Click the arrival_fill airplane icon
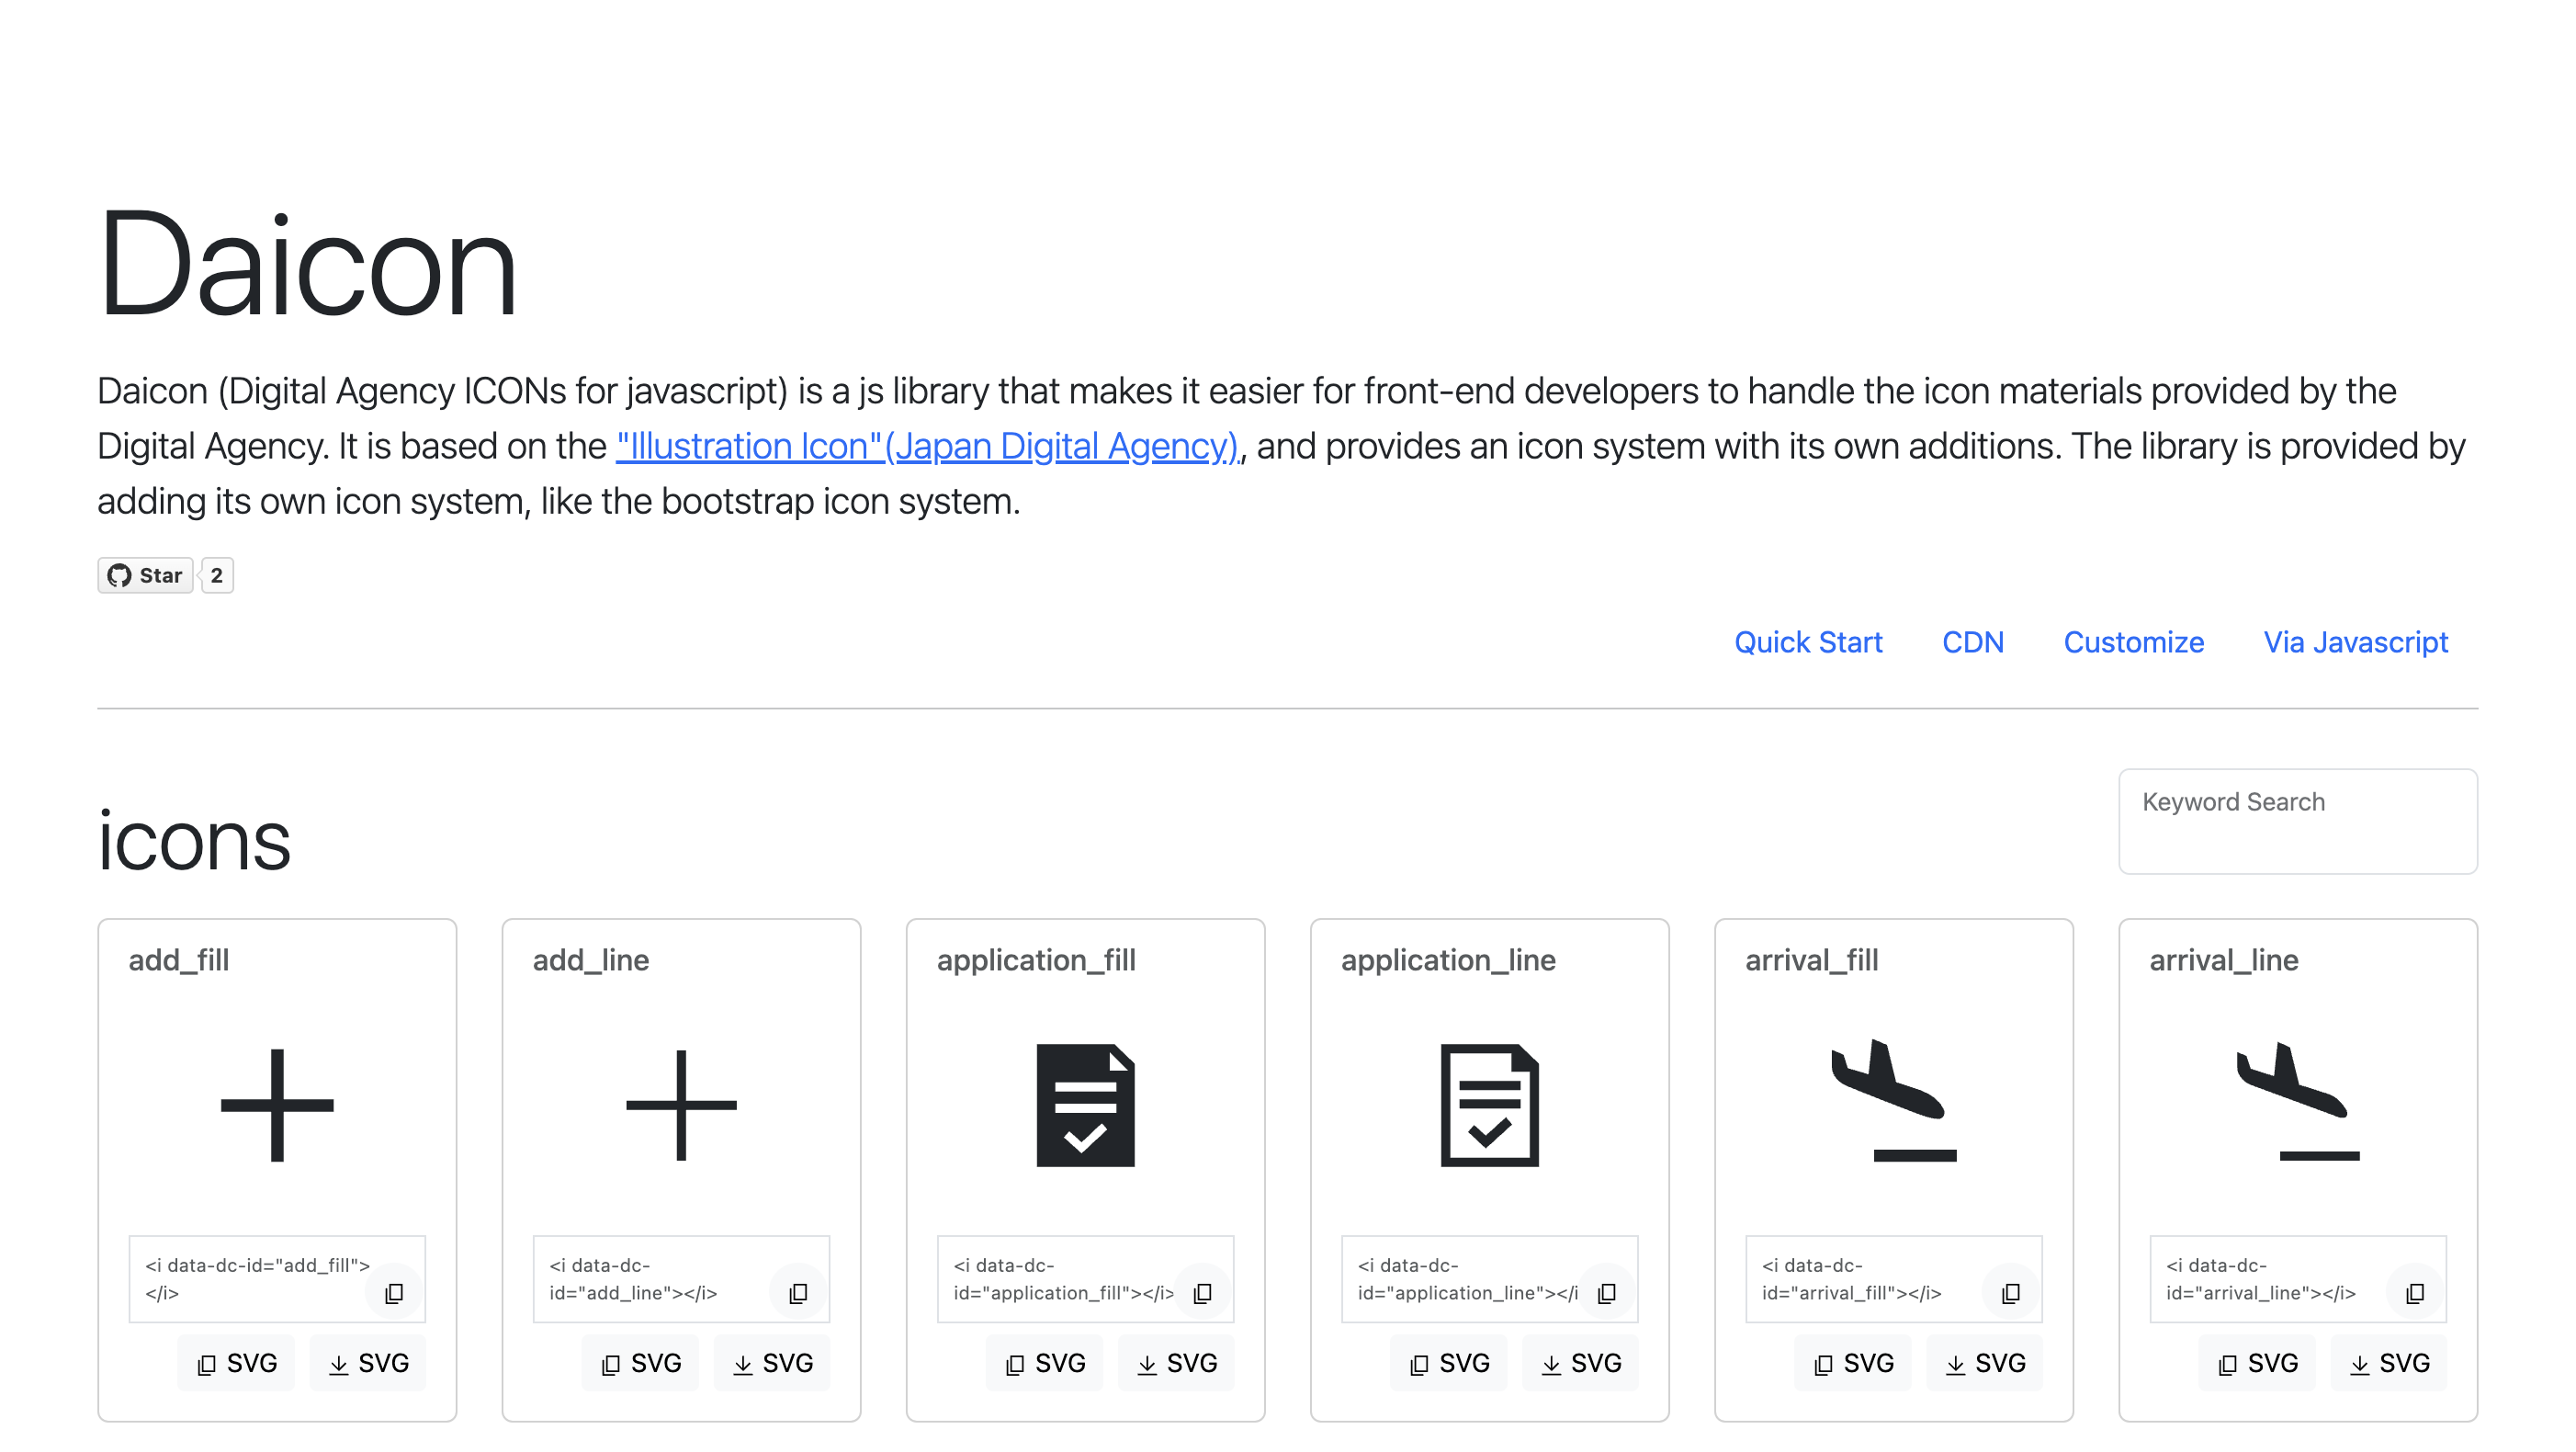 1893,1100
